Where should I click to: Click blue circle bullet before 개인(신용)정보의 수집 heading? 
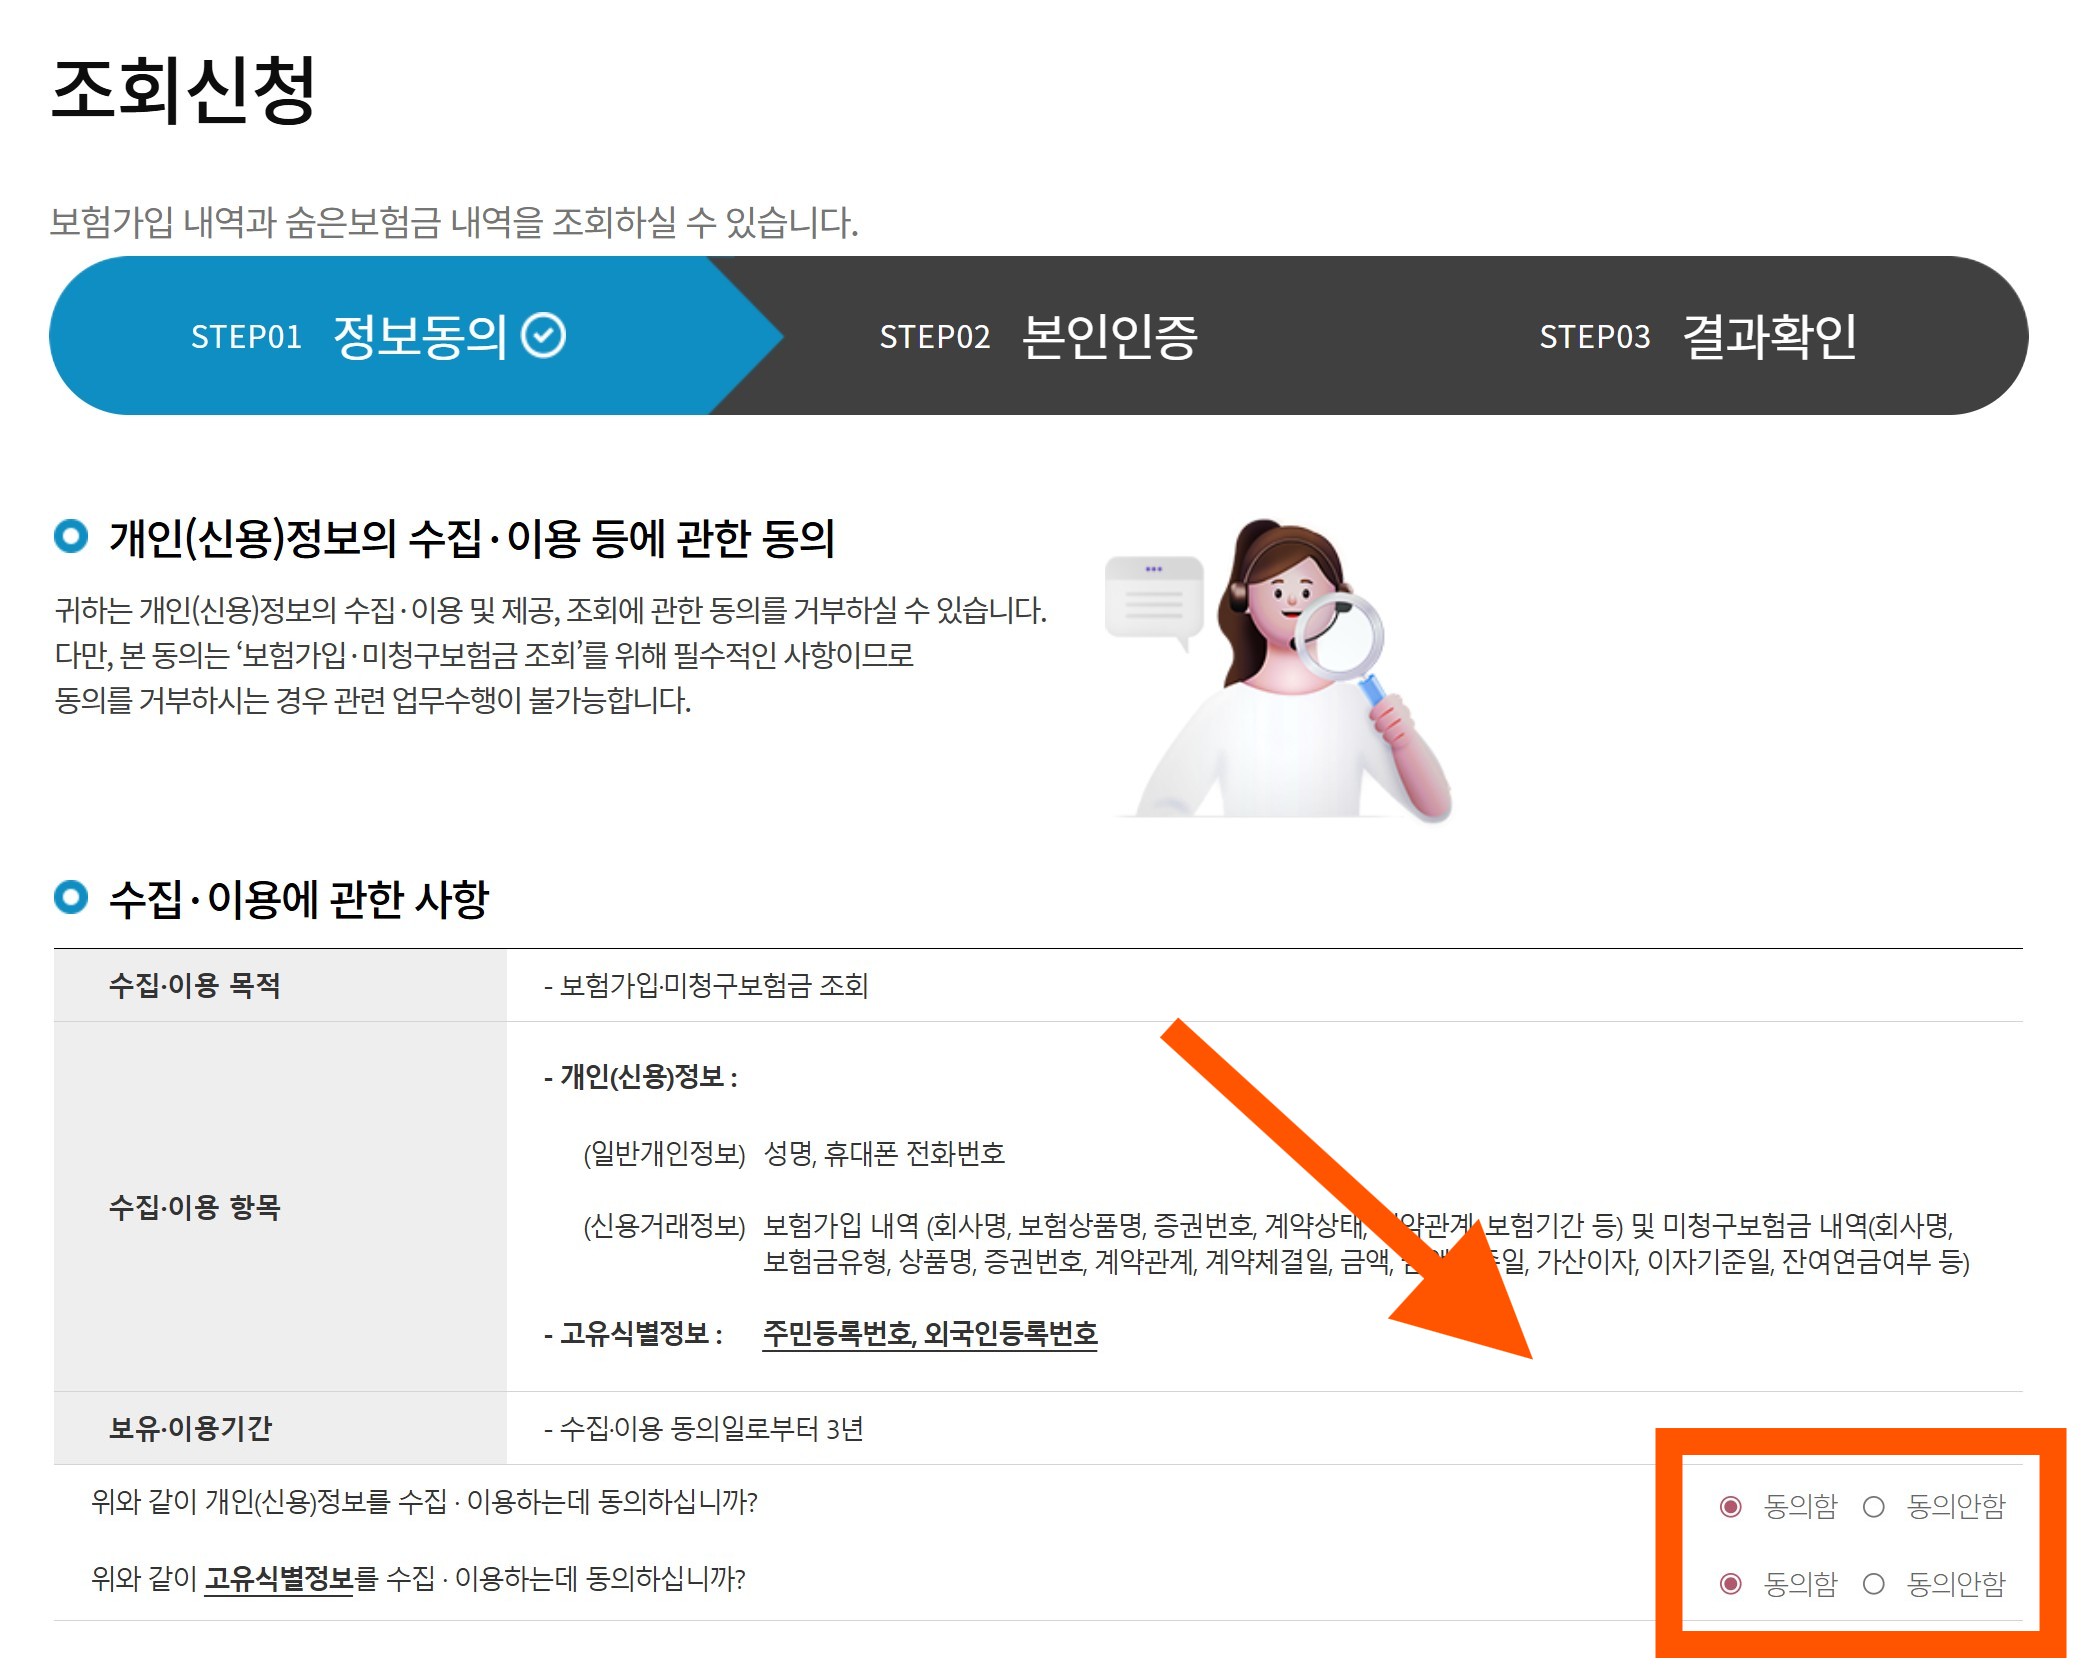[71, 537]
